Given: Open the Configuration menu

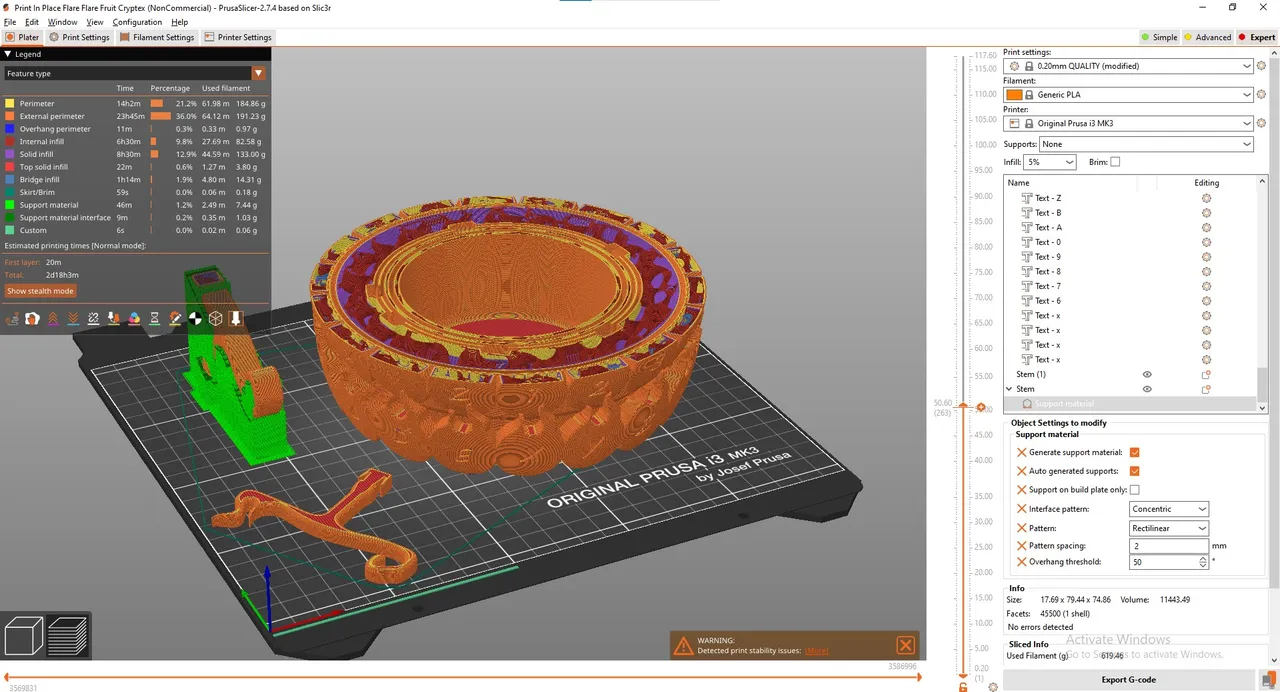Looking at the screenshot, I should pos(137,22).
